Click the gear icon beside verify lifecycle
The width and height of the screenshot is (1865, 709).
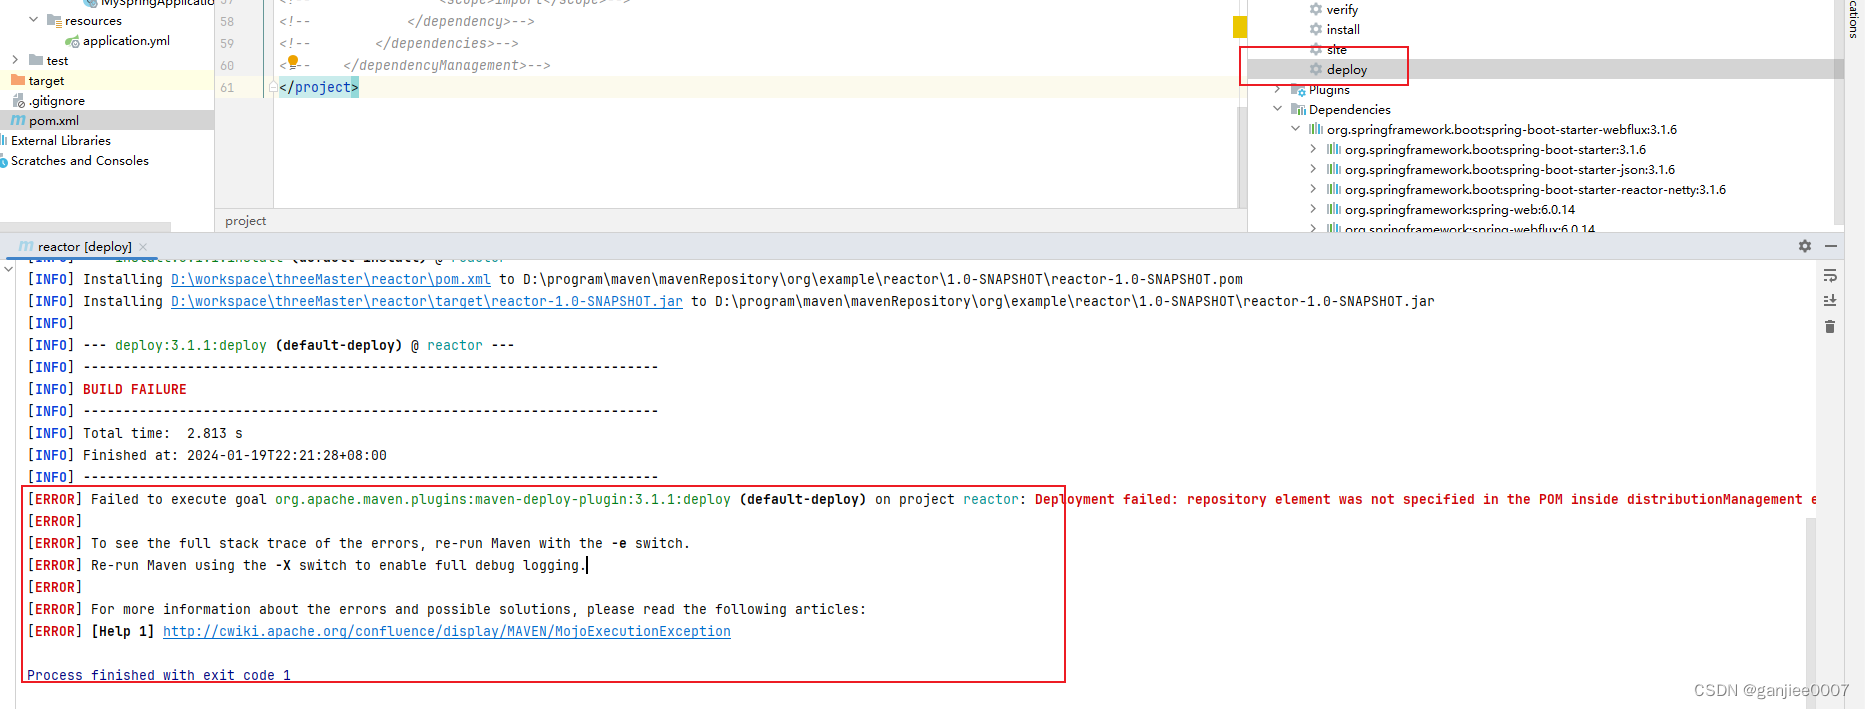pos(1316,9)
